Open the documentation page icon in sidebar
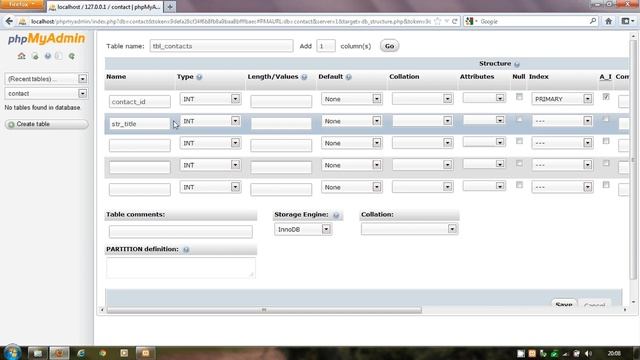The width and height of the screenshot is (640, 360). (59, 56)
